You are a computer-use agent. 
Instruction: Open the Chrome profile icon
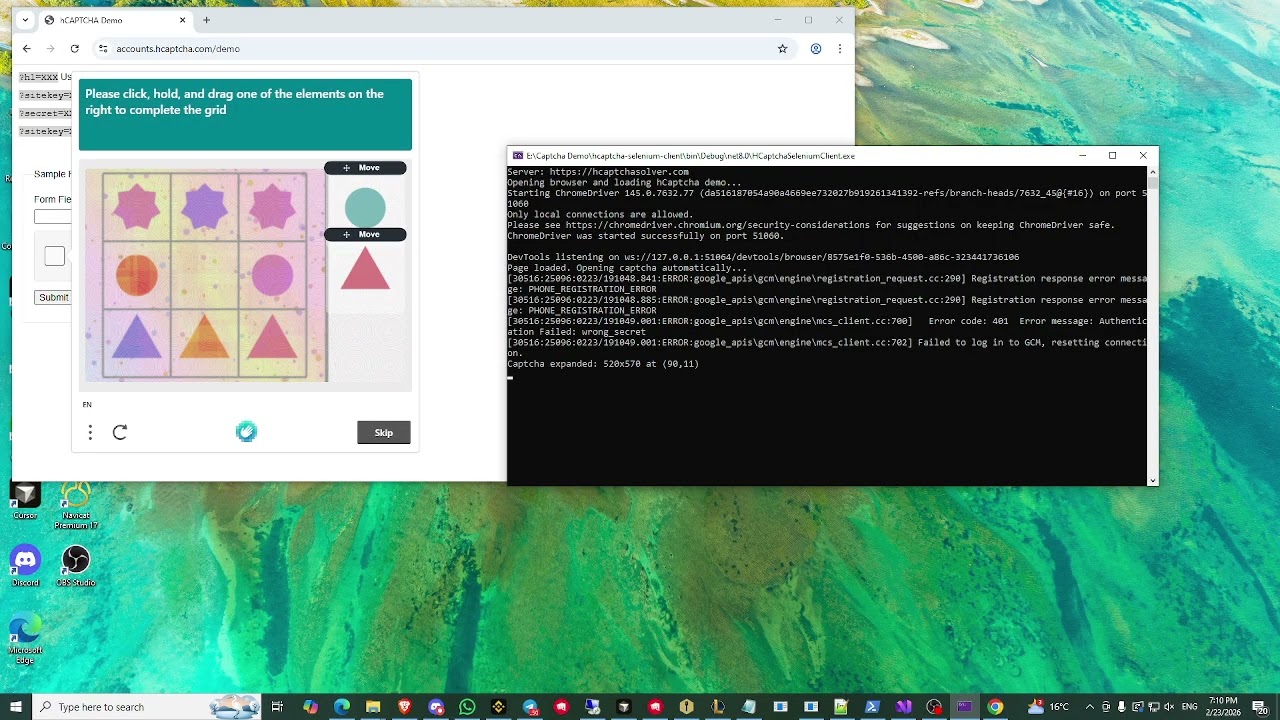pos(816,48)
